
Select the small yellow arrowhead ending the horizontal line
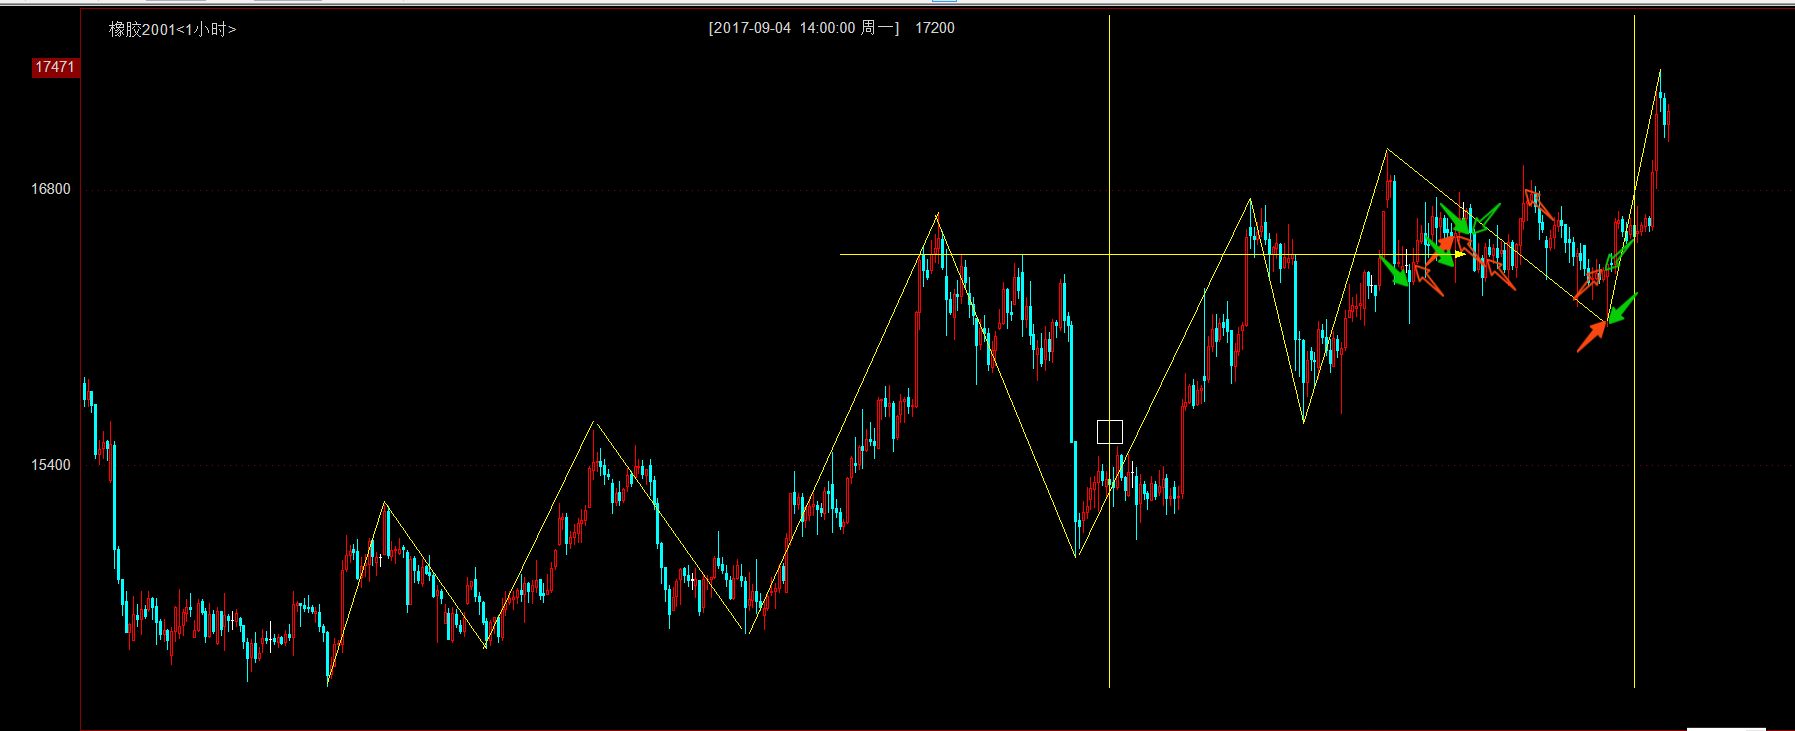tap(1460, 255)
